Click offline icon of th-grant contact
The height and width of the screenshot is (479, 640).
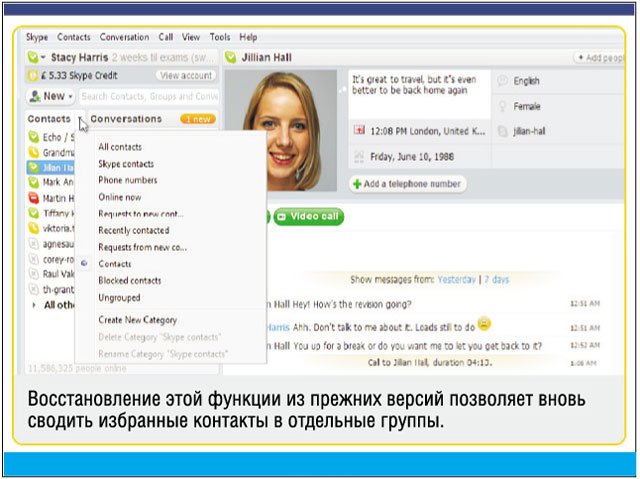(33, 289)
